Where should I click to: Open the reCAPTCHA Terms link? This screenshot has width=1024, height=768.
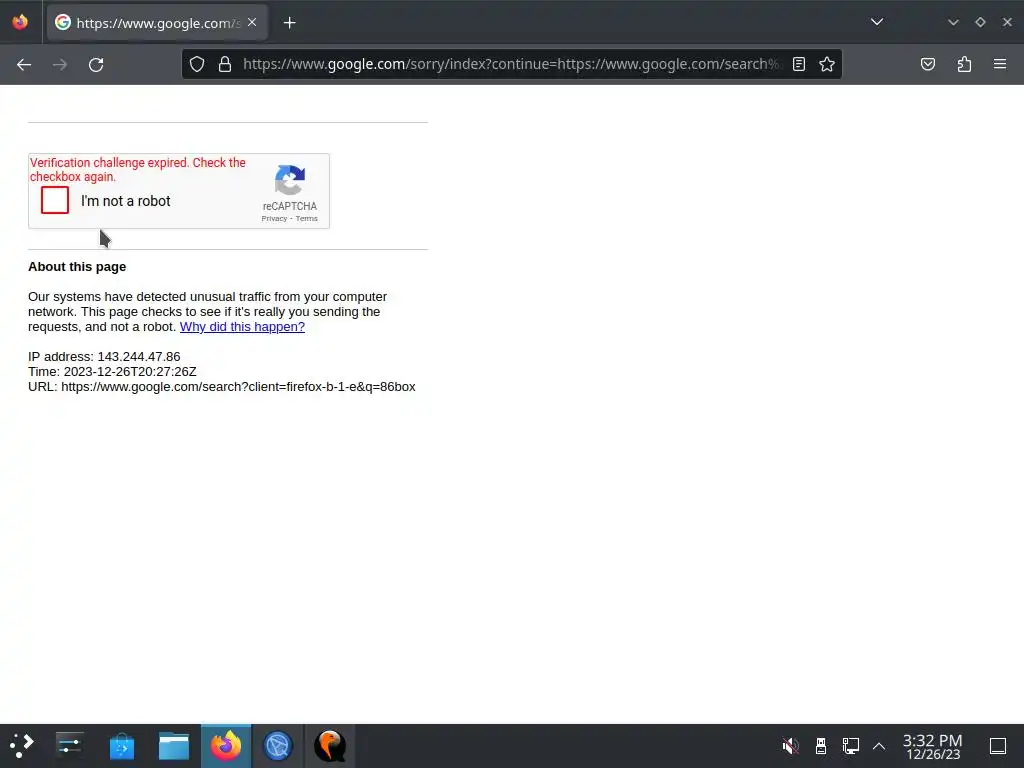306,219
